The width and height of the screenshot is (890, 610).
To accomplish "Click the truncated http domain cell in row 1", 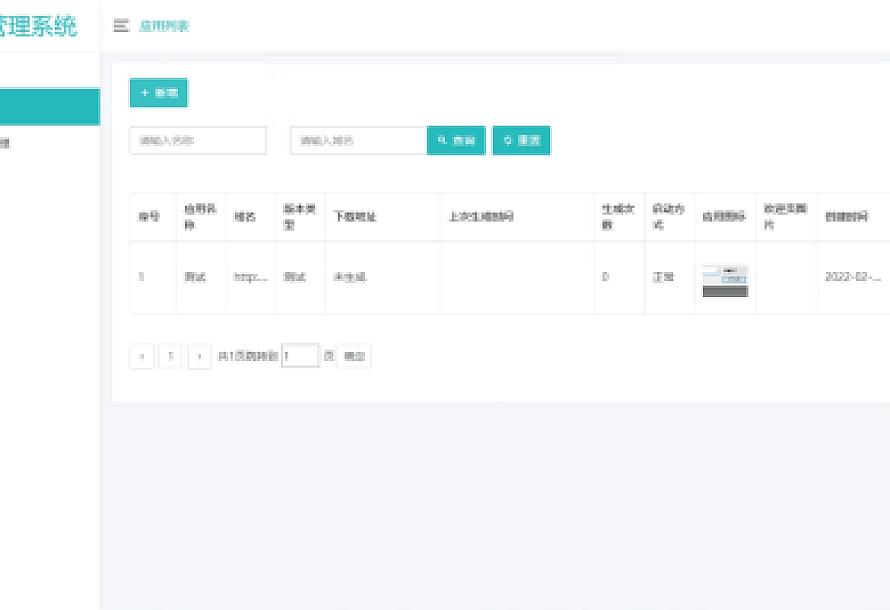I will pos(250,277).
